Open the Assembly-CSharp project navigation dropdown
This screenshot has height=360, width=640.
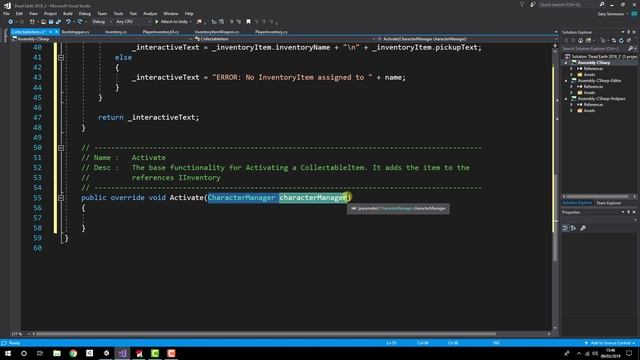[x=101, y=39]
